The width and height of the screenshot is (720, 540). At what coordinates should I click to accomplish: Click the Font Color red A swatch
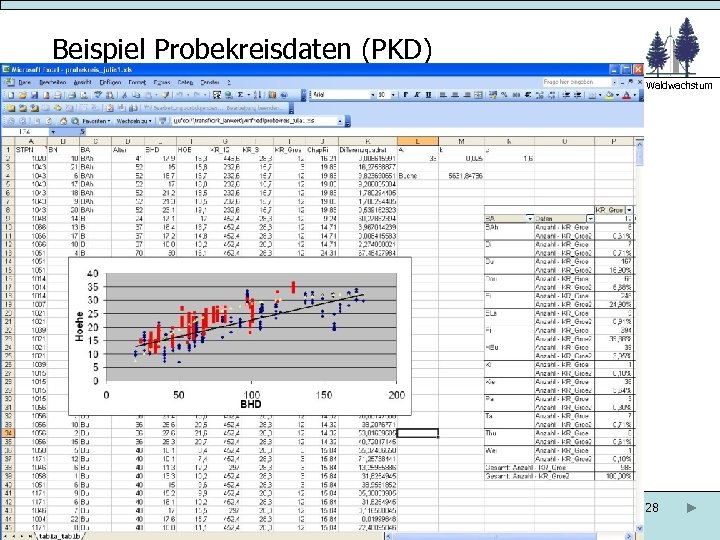(626, 95)
